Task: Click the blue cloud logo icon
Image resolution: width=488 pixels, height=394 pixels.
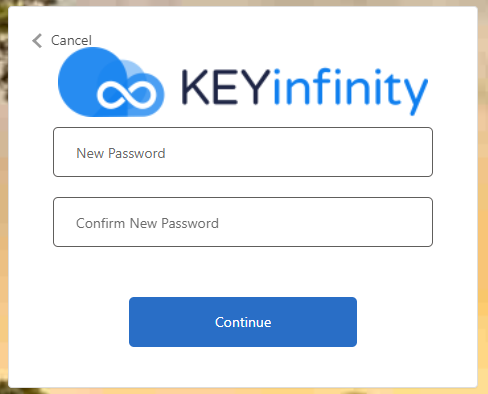Action: (111, 82)
